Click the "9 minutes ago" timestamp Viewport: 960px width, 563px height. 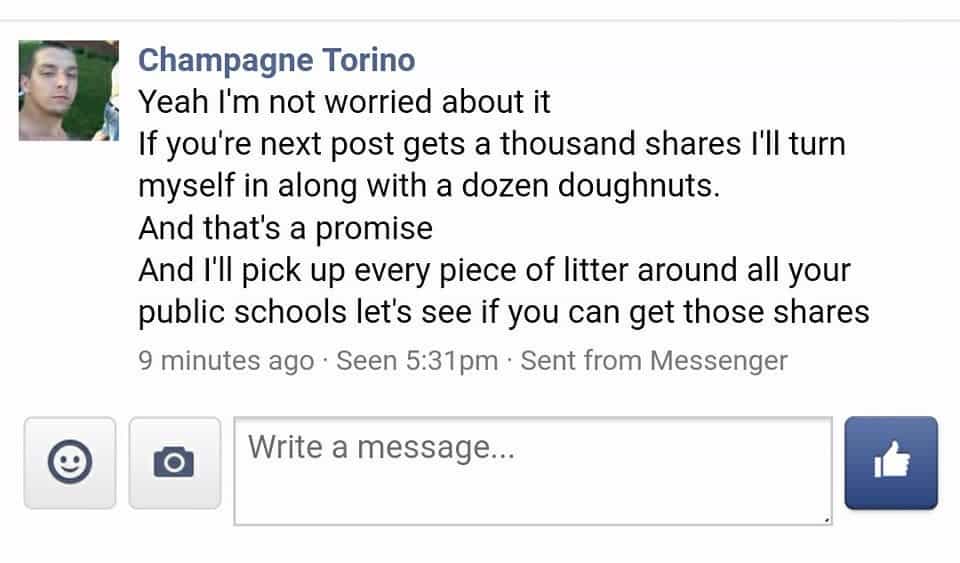[225, 361]
